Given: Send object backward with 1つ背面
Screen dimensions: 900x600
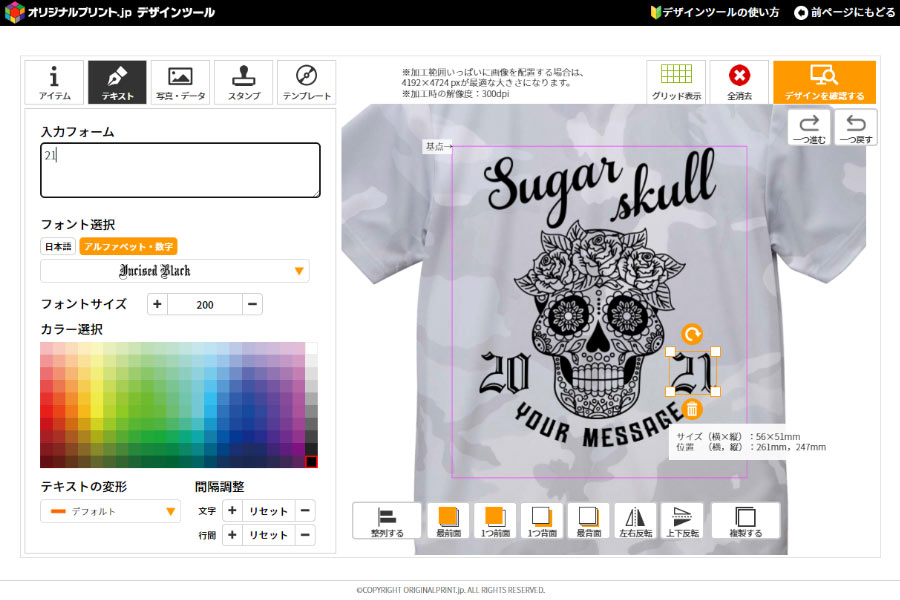Looking at the screenshot, I should (x=542, y=521).
